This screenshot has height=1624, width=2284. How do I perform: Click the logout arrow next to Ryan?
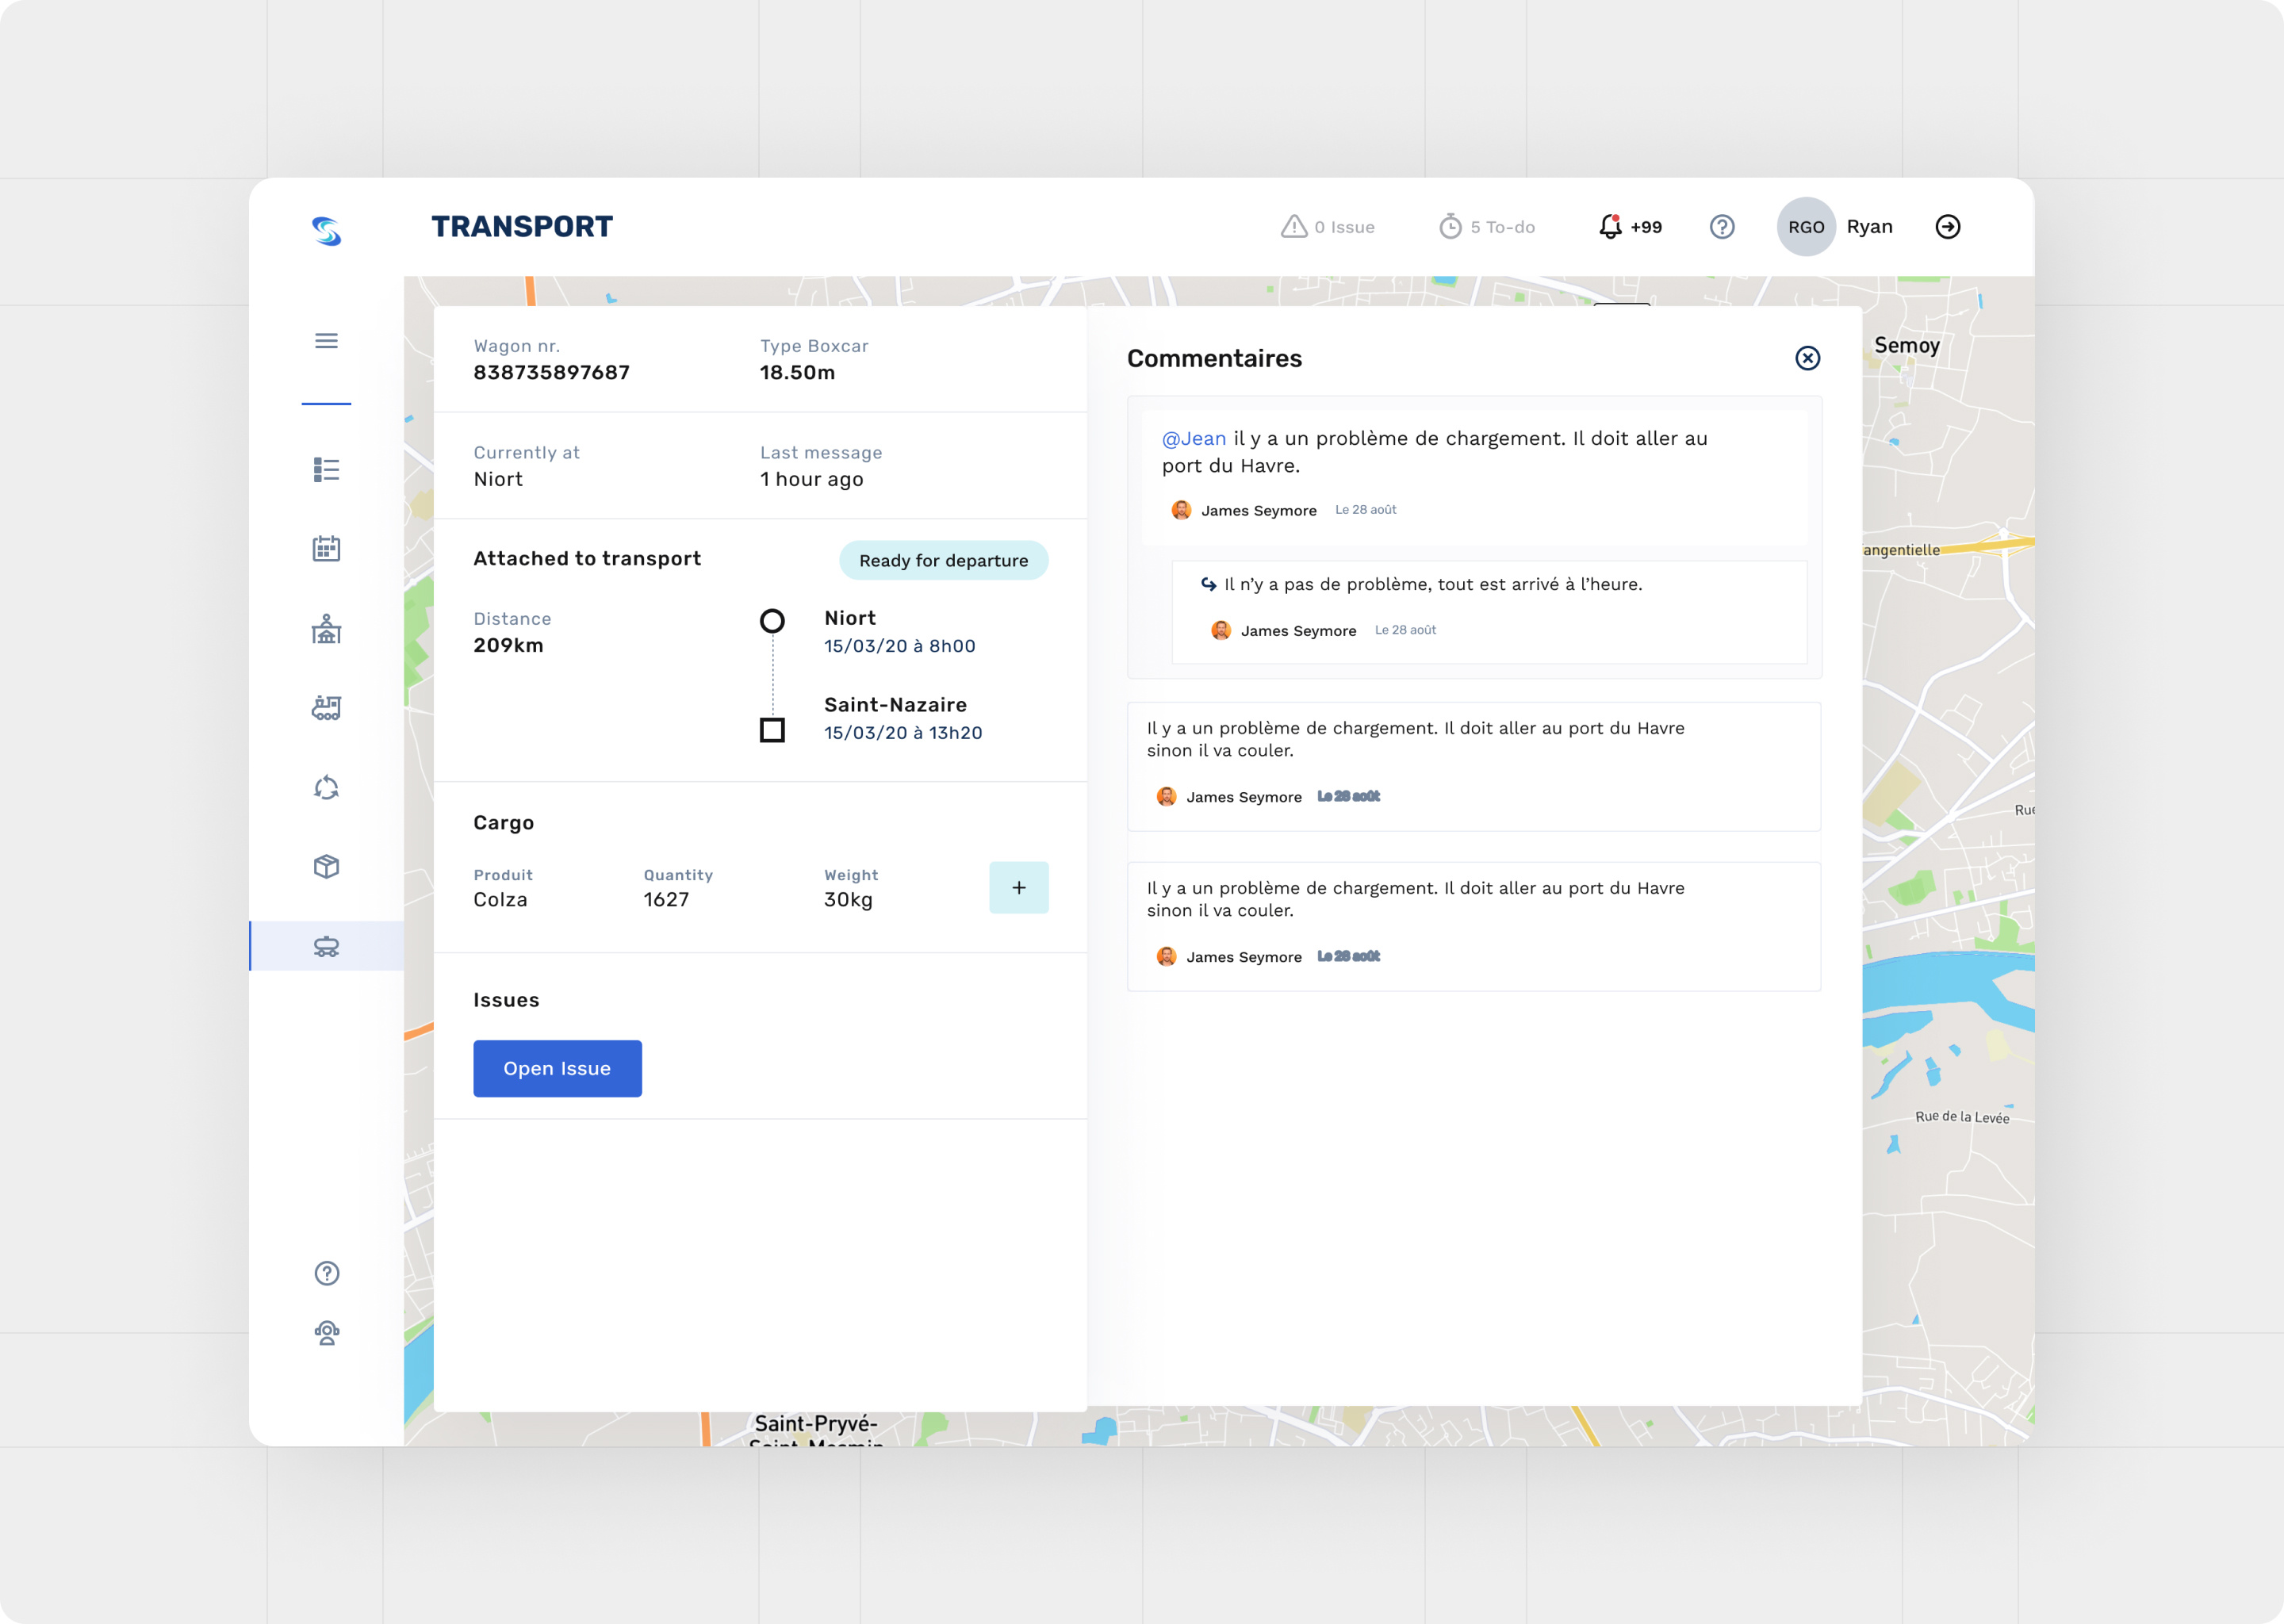(x=1948, y=227)
